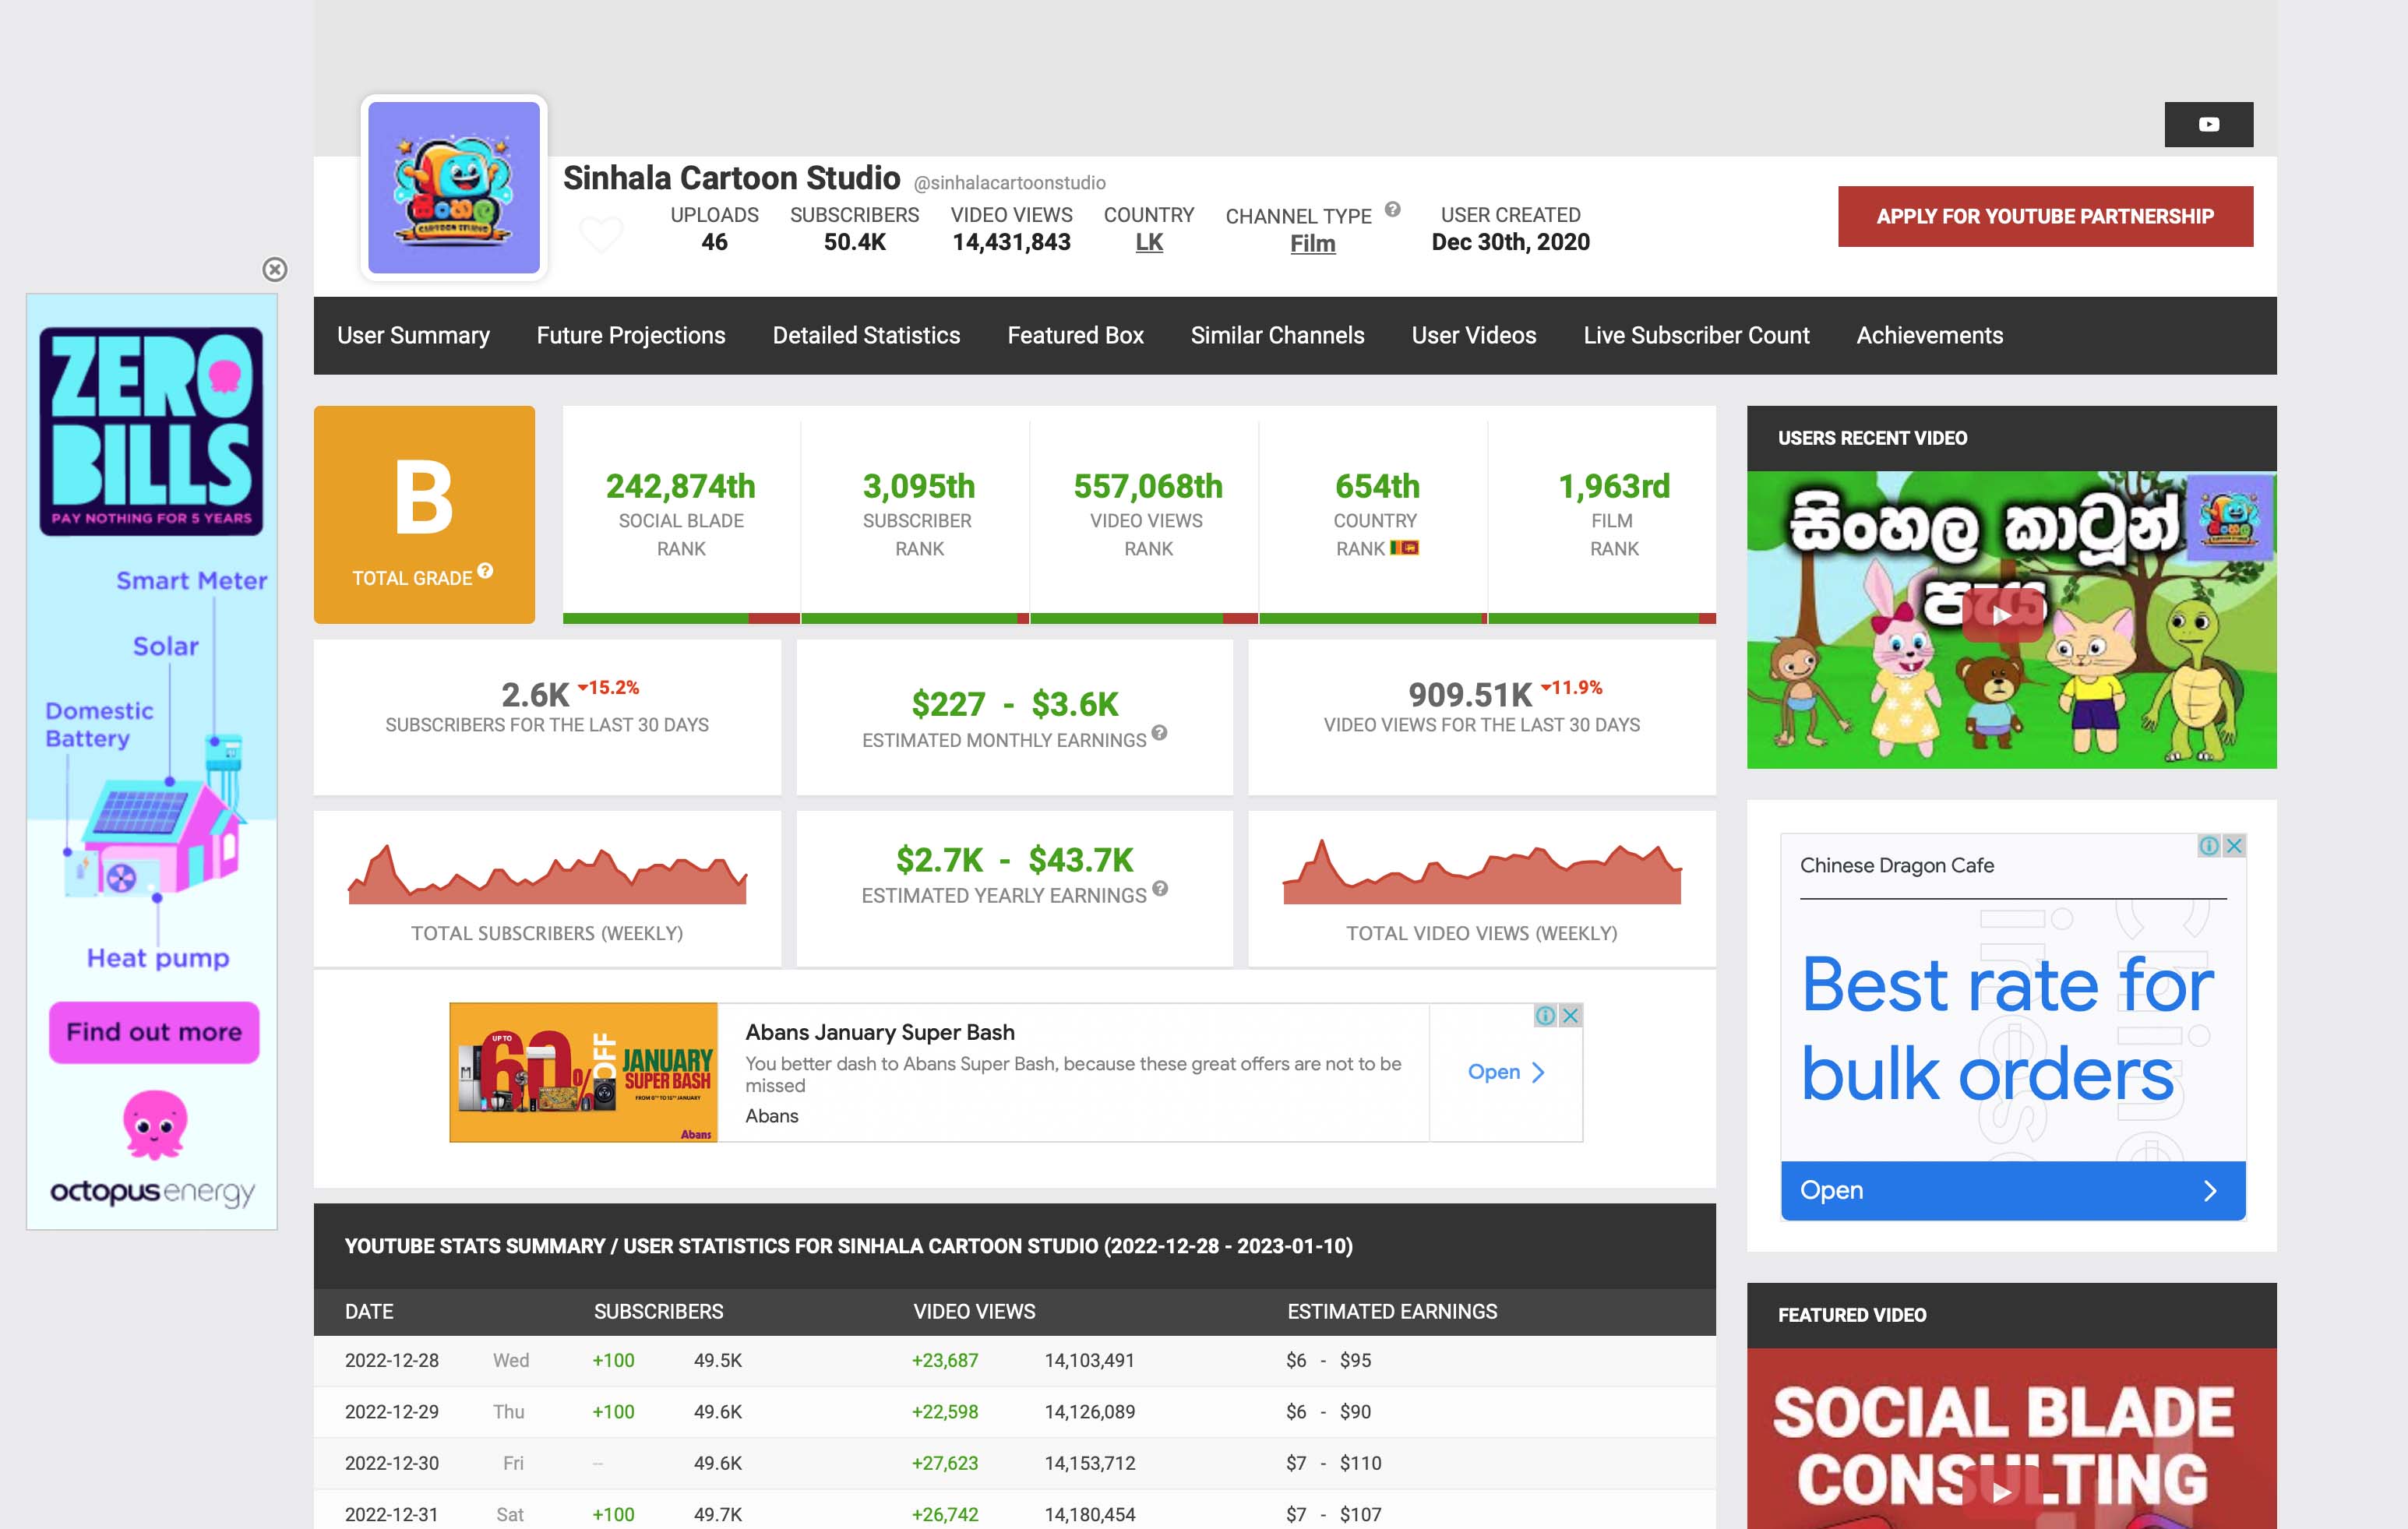
Task: Close the Abans January Super Bash ad
Action: pos(1571,1015)
